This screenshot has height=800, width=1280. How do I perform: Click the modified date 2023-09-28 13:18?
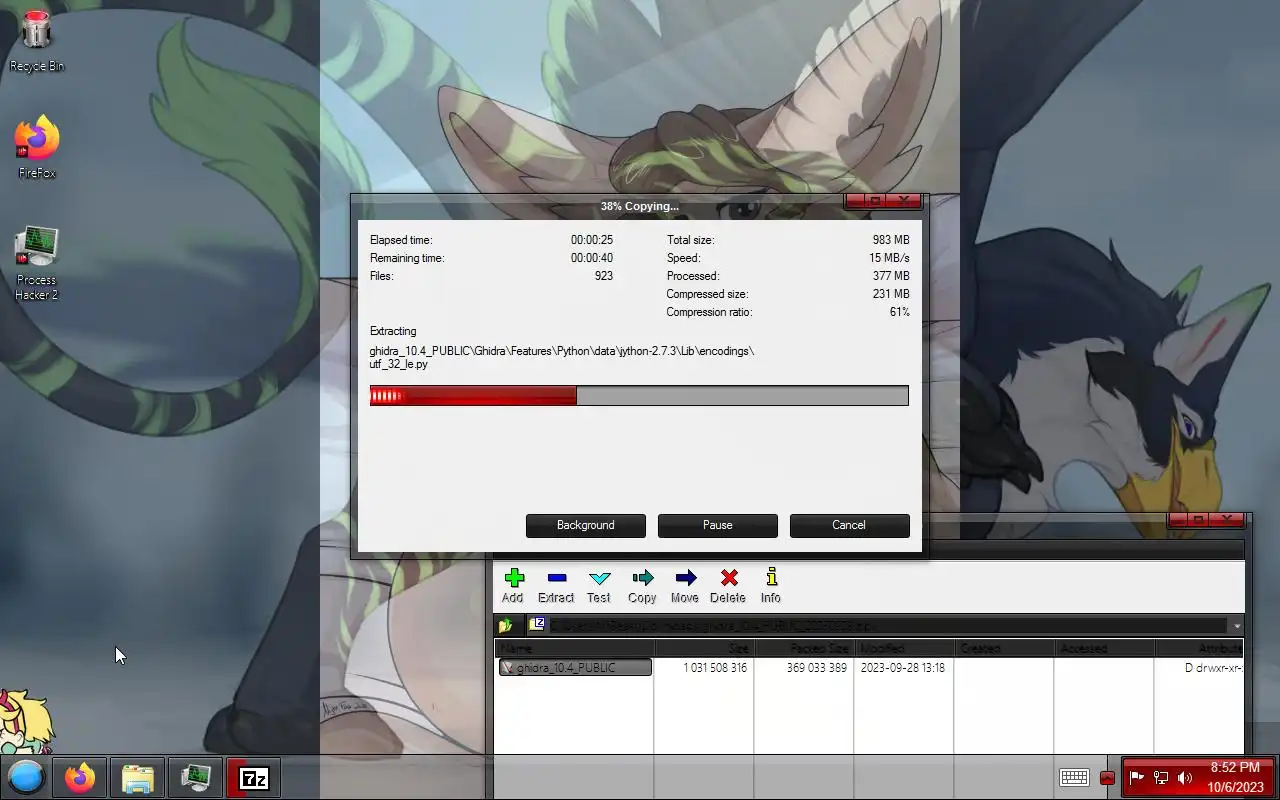[902, 668]
